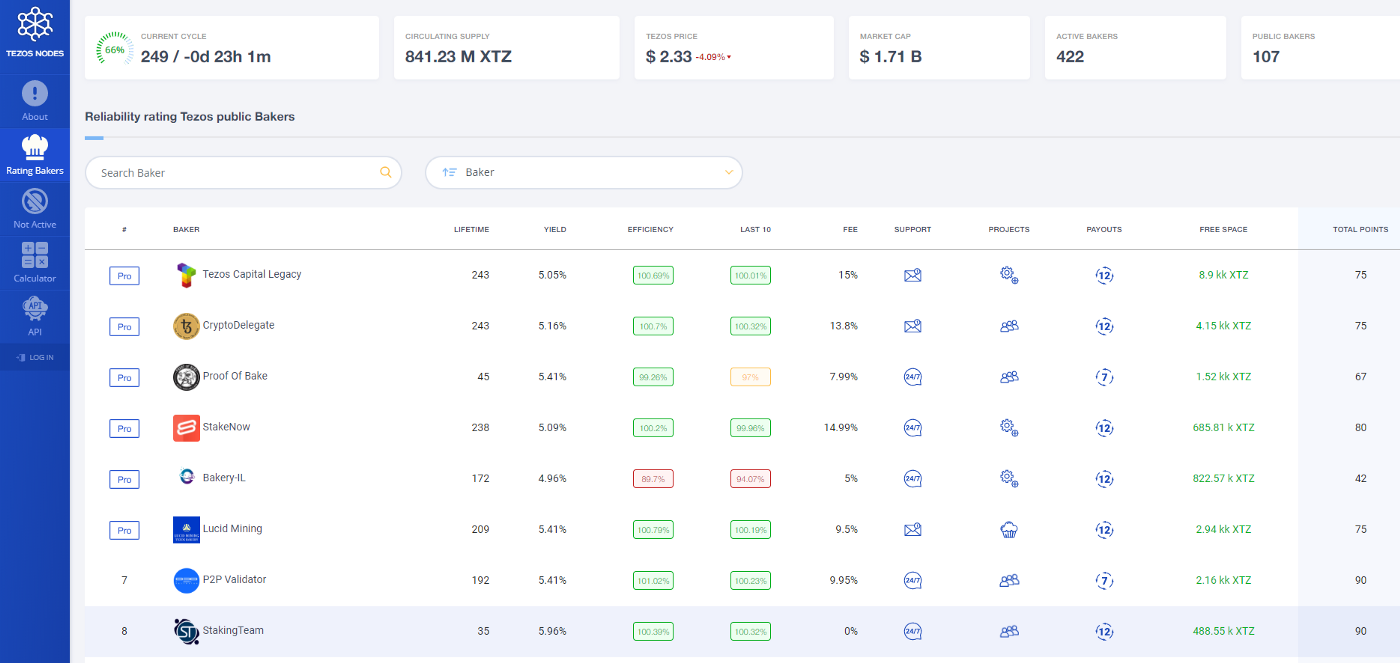The image size is (1400, 663).
Task: Click StakingTeam logo icon
Action: coord(186,632)
